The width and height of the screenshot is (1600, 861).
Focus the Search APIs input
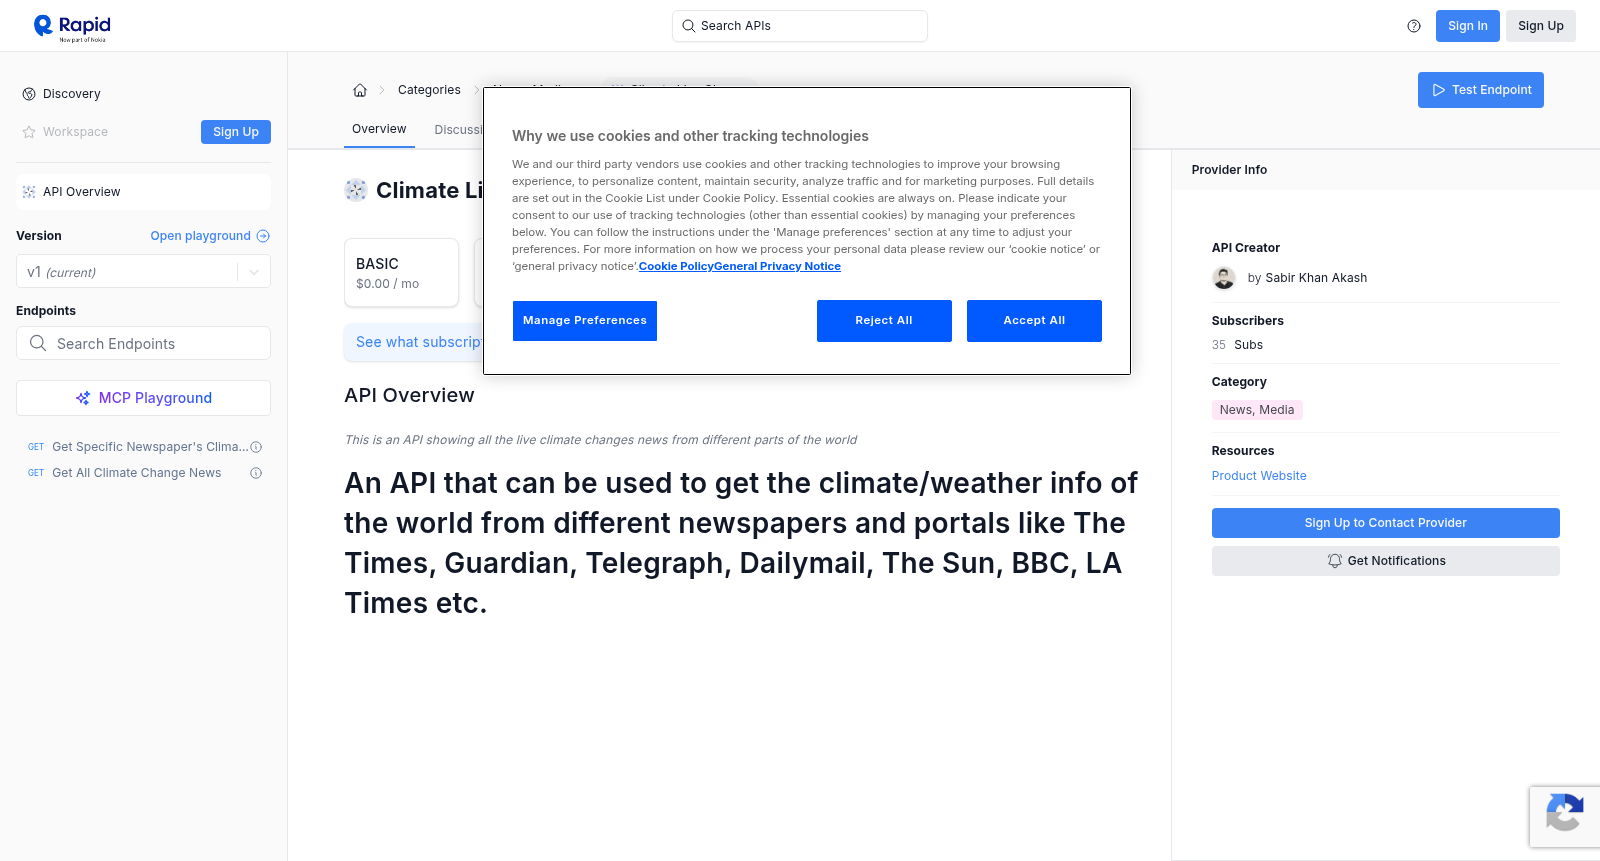(800, 26)
